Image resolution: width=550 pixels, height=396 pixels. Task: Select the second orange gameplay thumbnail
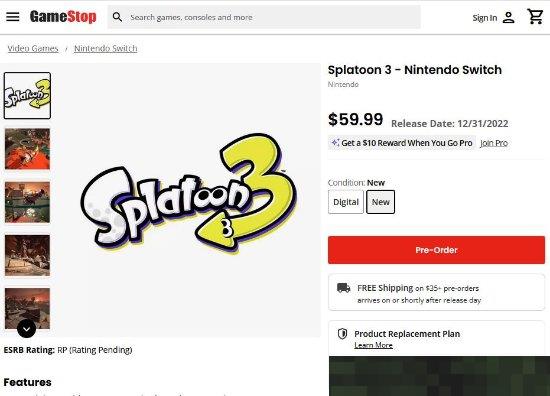coord(27,149)
